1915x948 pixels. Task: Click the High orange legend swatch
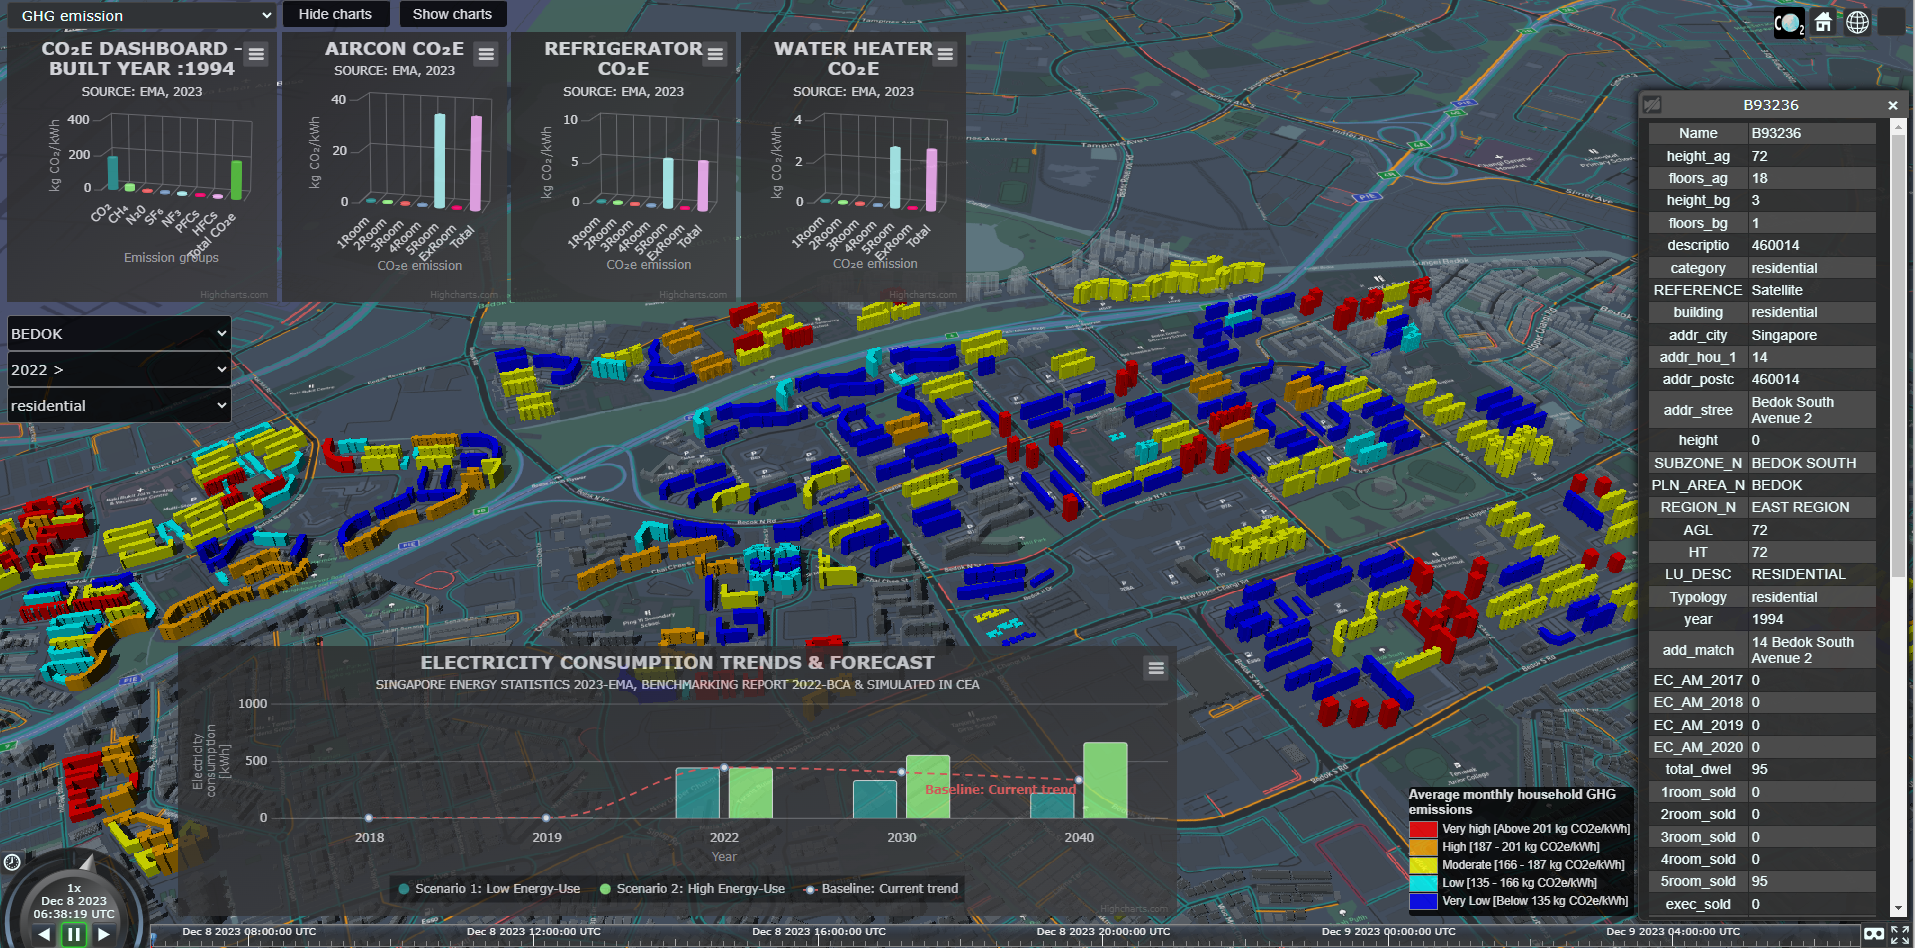click(x=1423, y=847)
